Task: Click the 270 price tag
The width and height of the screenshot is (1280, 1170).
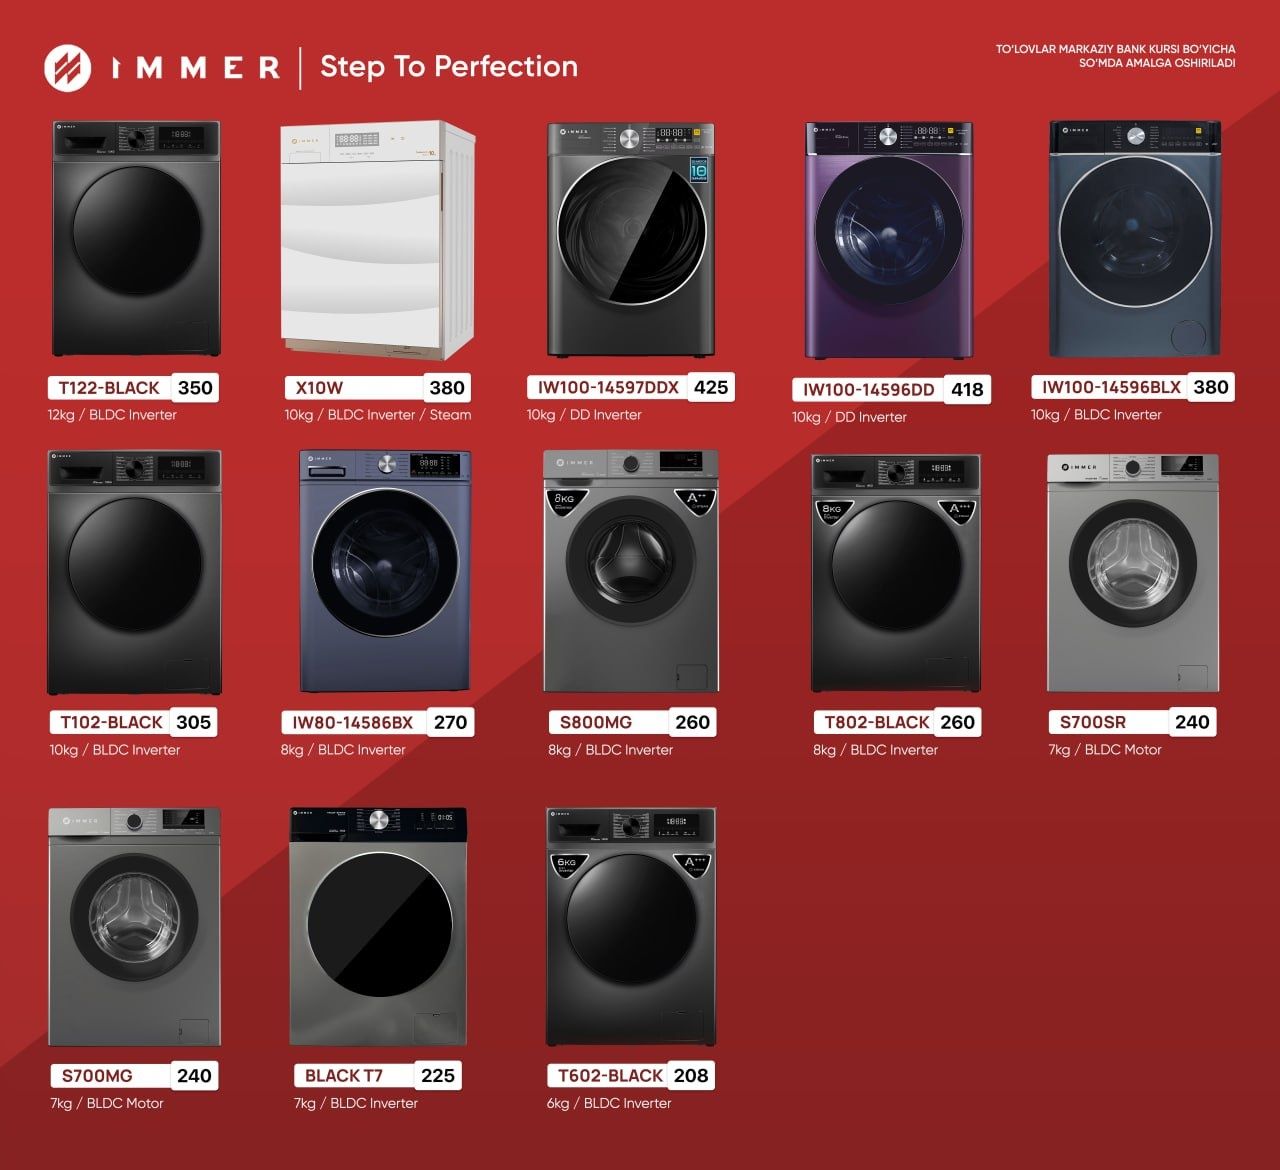Action: [450, 722]
